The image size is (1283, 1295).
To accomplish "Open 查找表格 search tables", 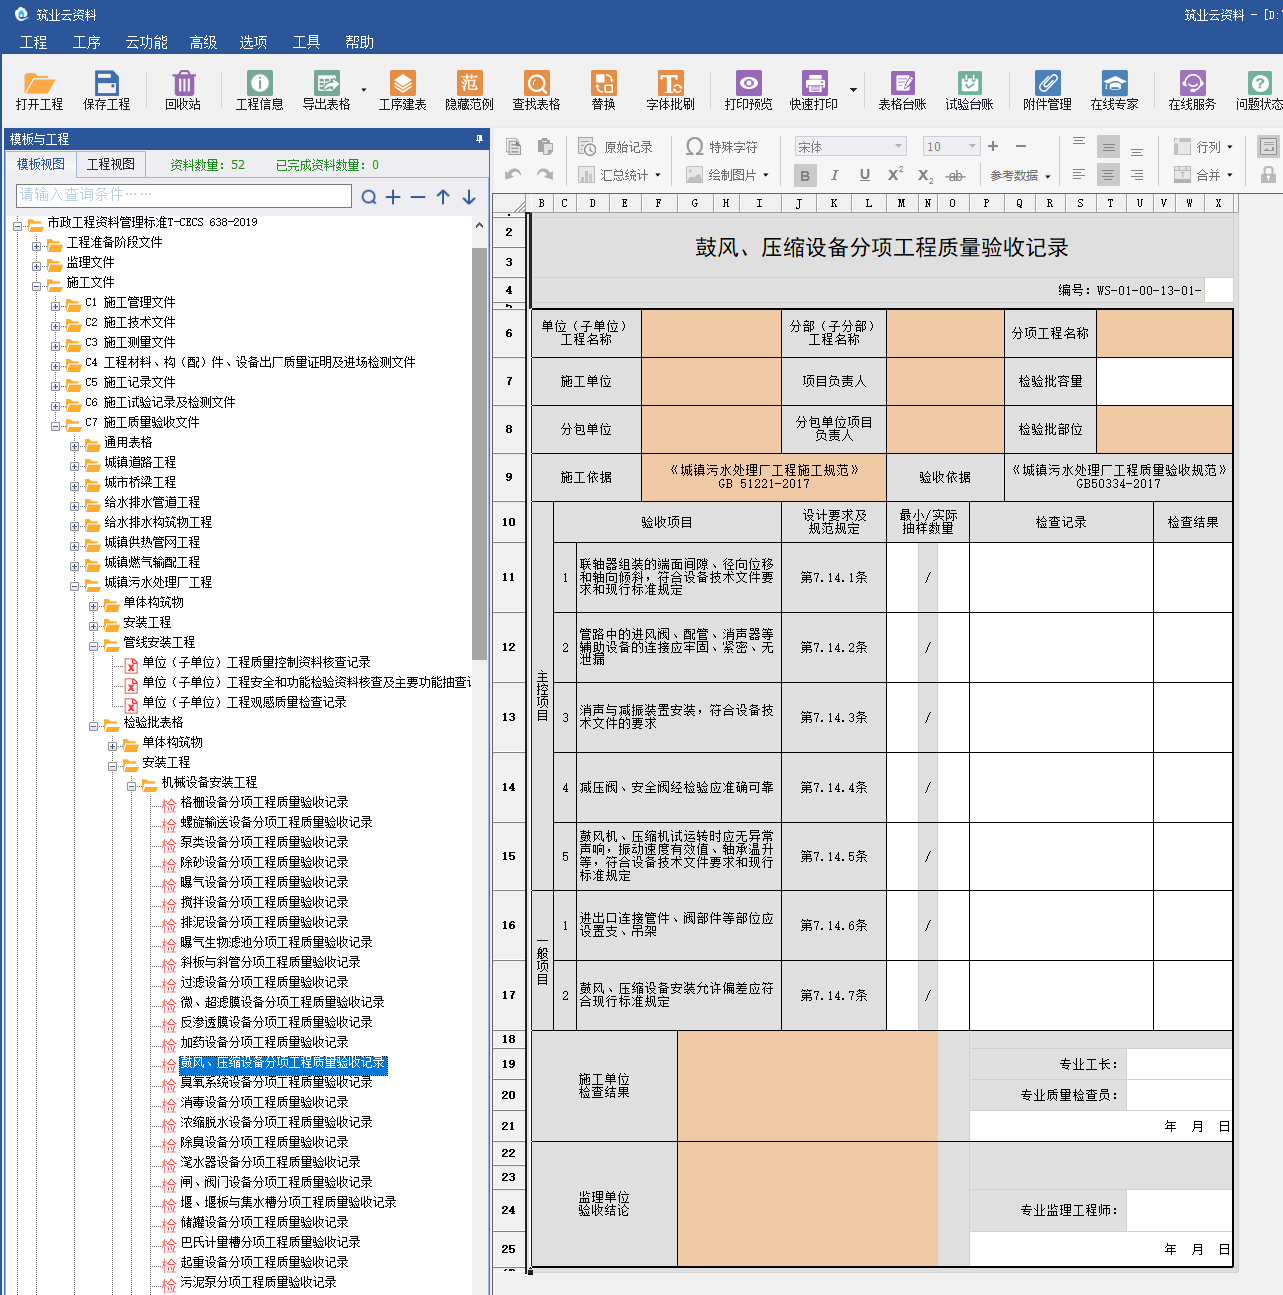I will click(536, 89).
